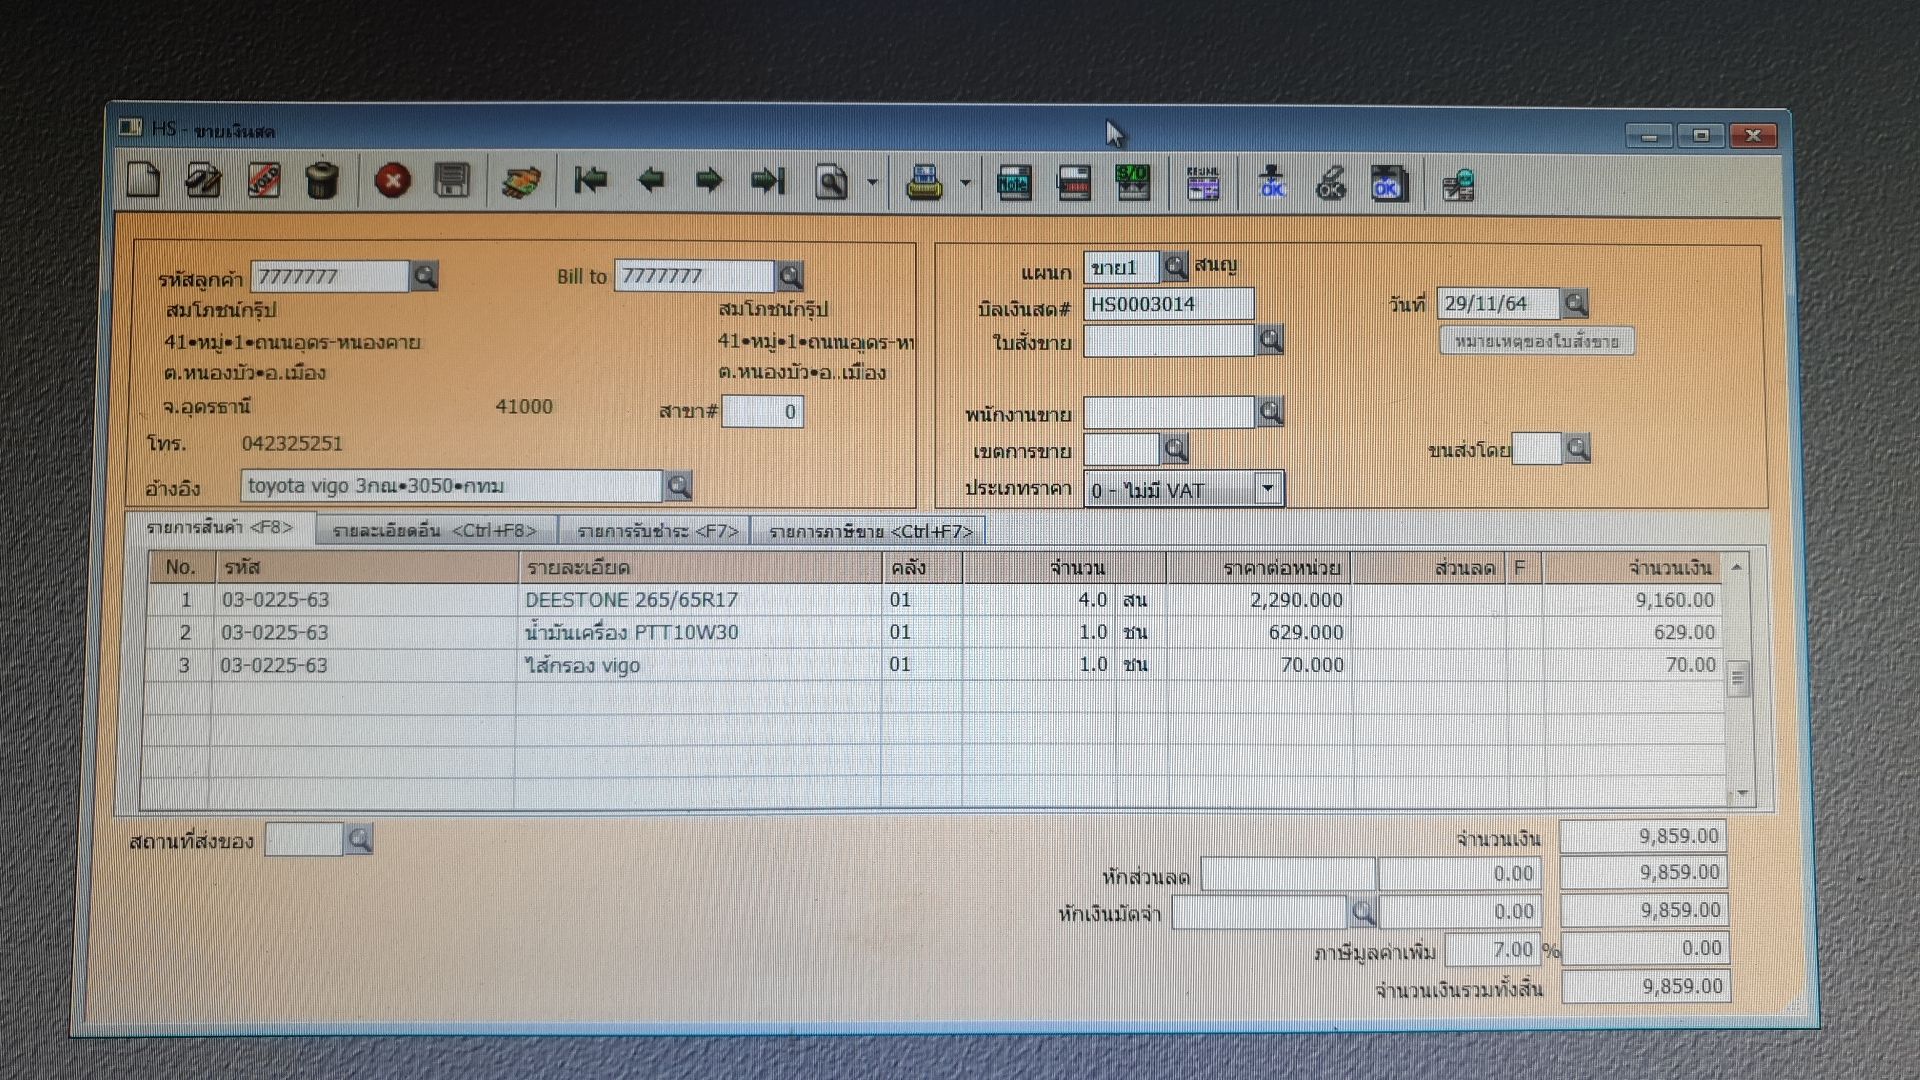Open dropdown arrow beside printer icon

click(965, 183)
